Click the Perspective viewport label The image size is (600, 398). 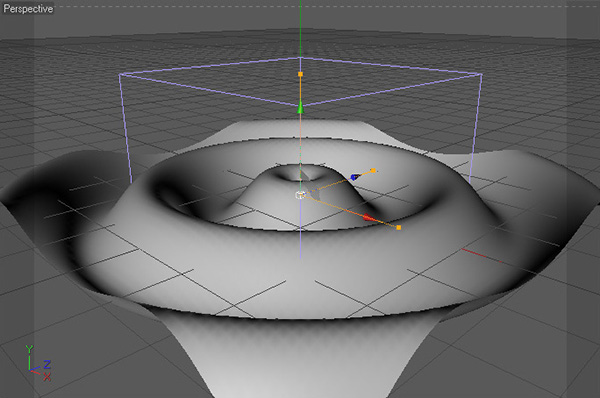28,8
